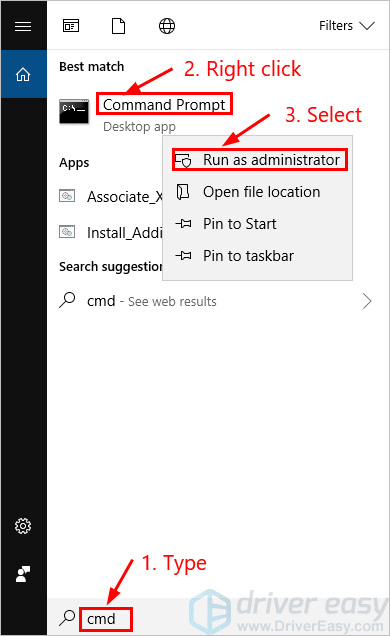
Task: Open the Command Prompt best match
Action: [164, 104]
